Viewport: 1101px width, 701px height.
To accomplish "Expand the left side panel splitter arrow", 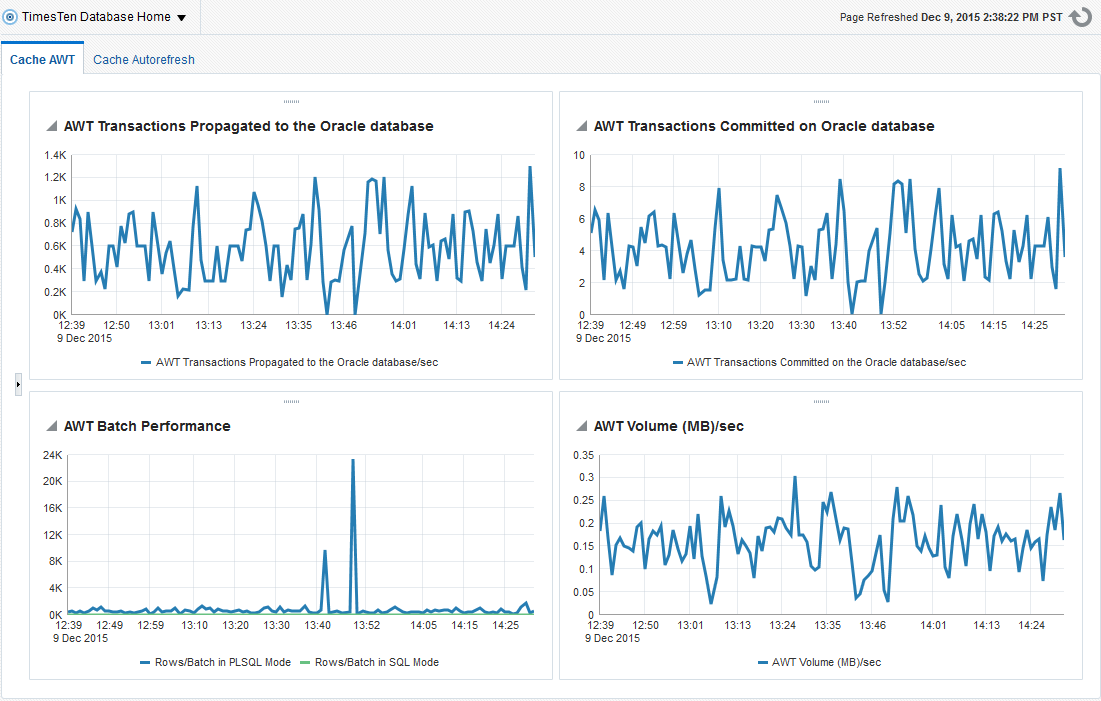I will (x=18, y=385).
